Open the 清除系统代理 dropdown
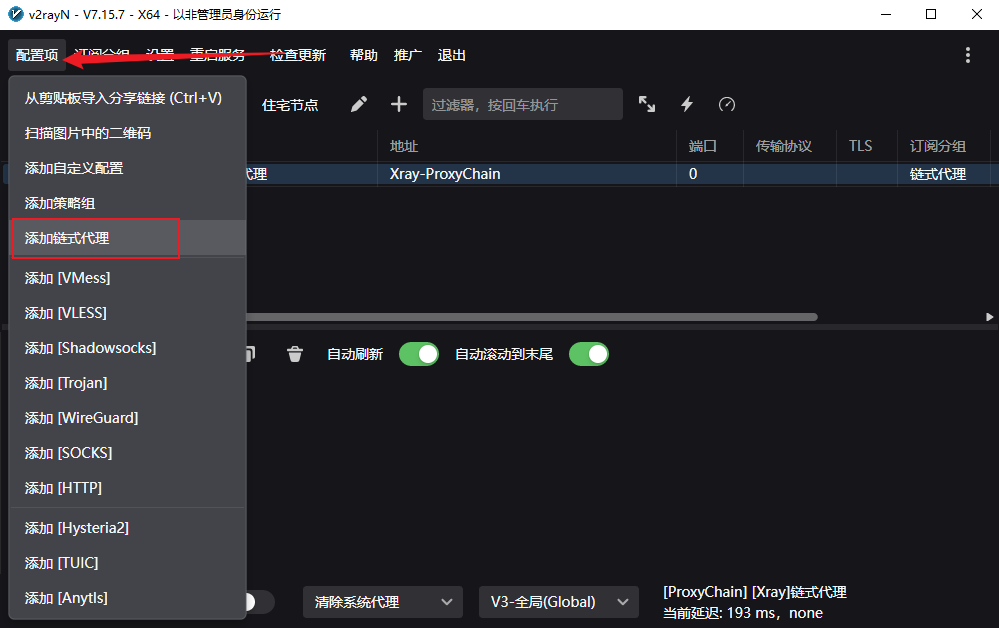 click(x=383, y=602)
